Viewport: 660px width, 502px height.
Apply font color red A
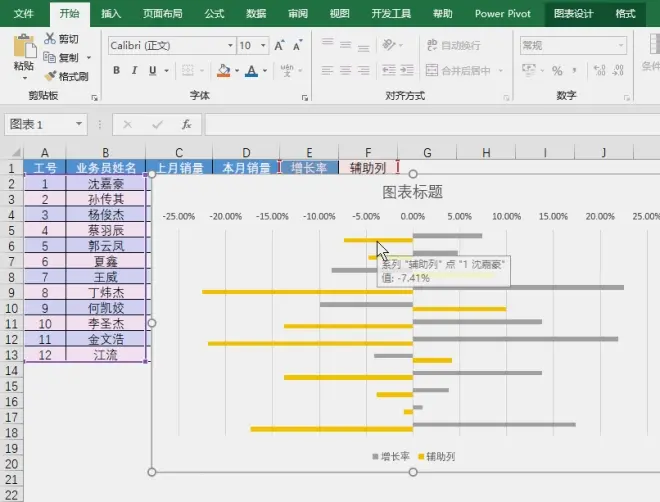click(x=252, y=70)
